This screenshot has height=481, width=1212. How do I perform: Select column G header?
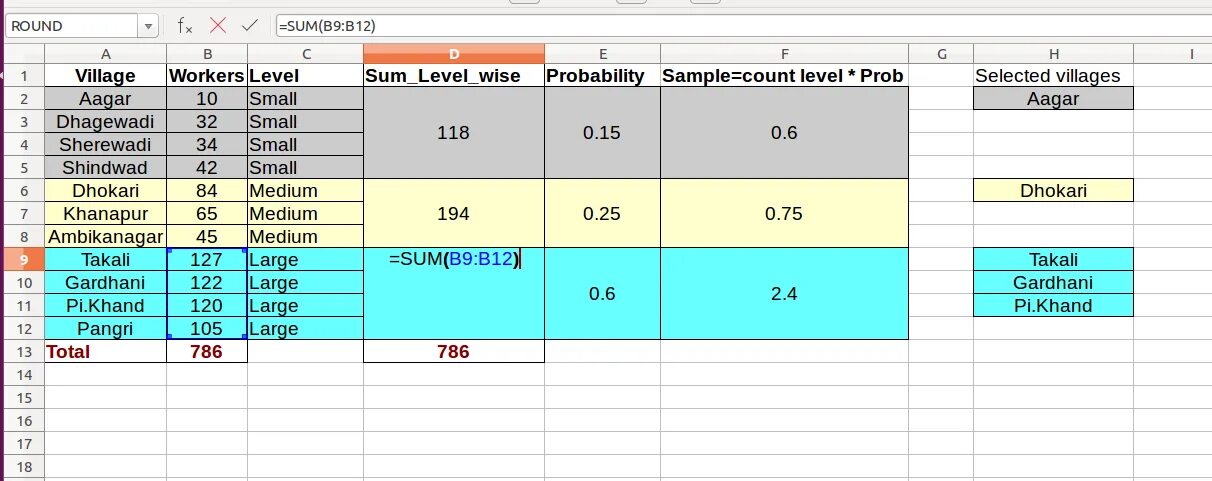(941, 54)
